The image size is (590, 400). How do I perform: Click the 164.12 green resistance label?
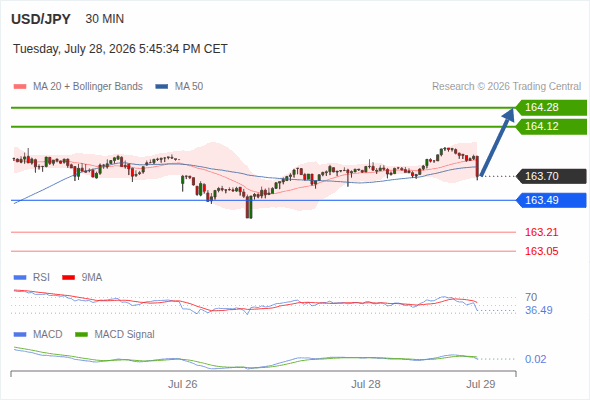click(x=551, y=126)
